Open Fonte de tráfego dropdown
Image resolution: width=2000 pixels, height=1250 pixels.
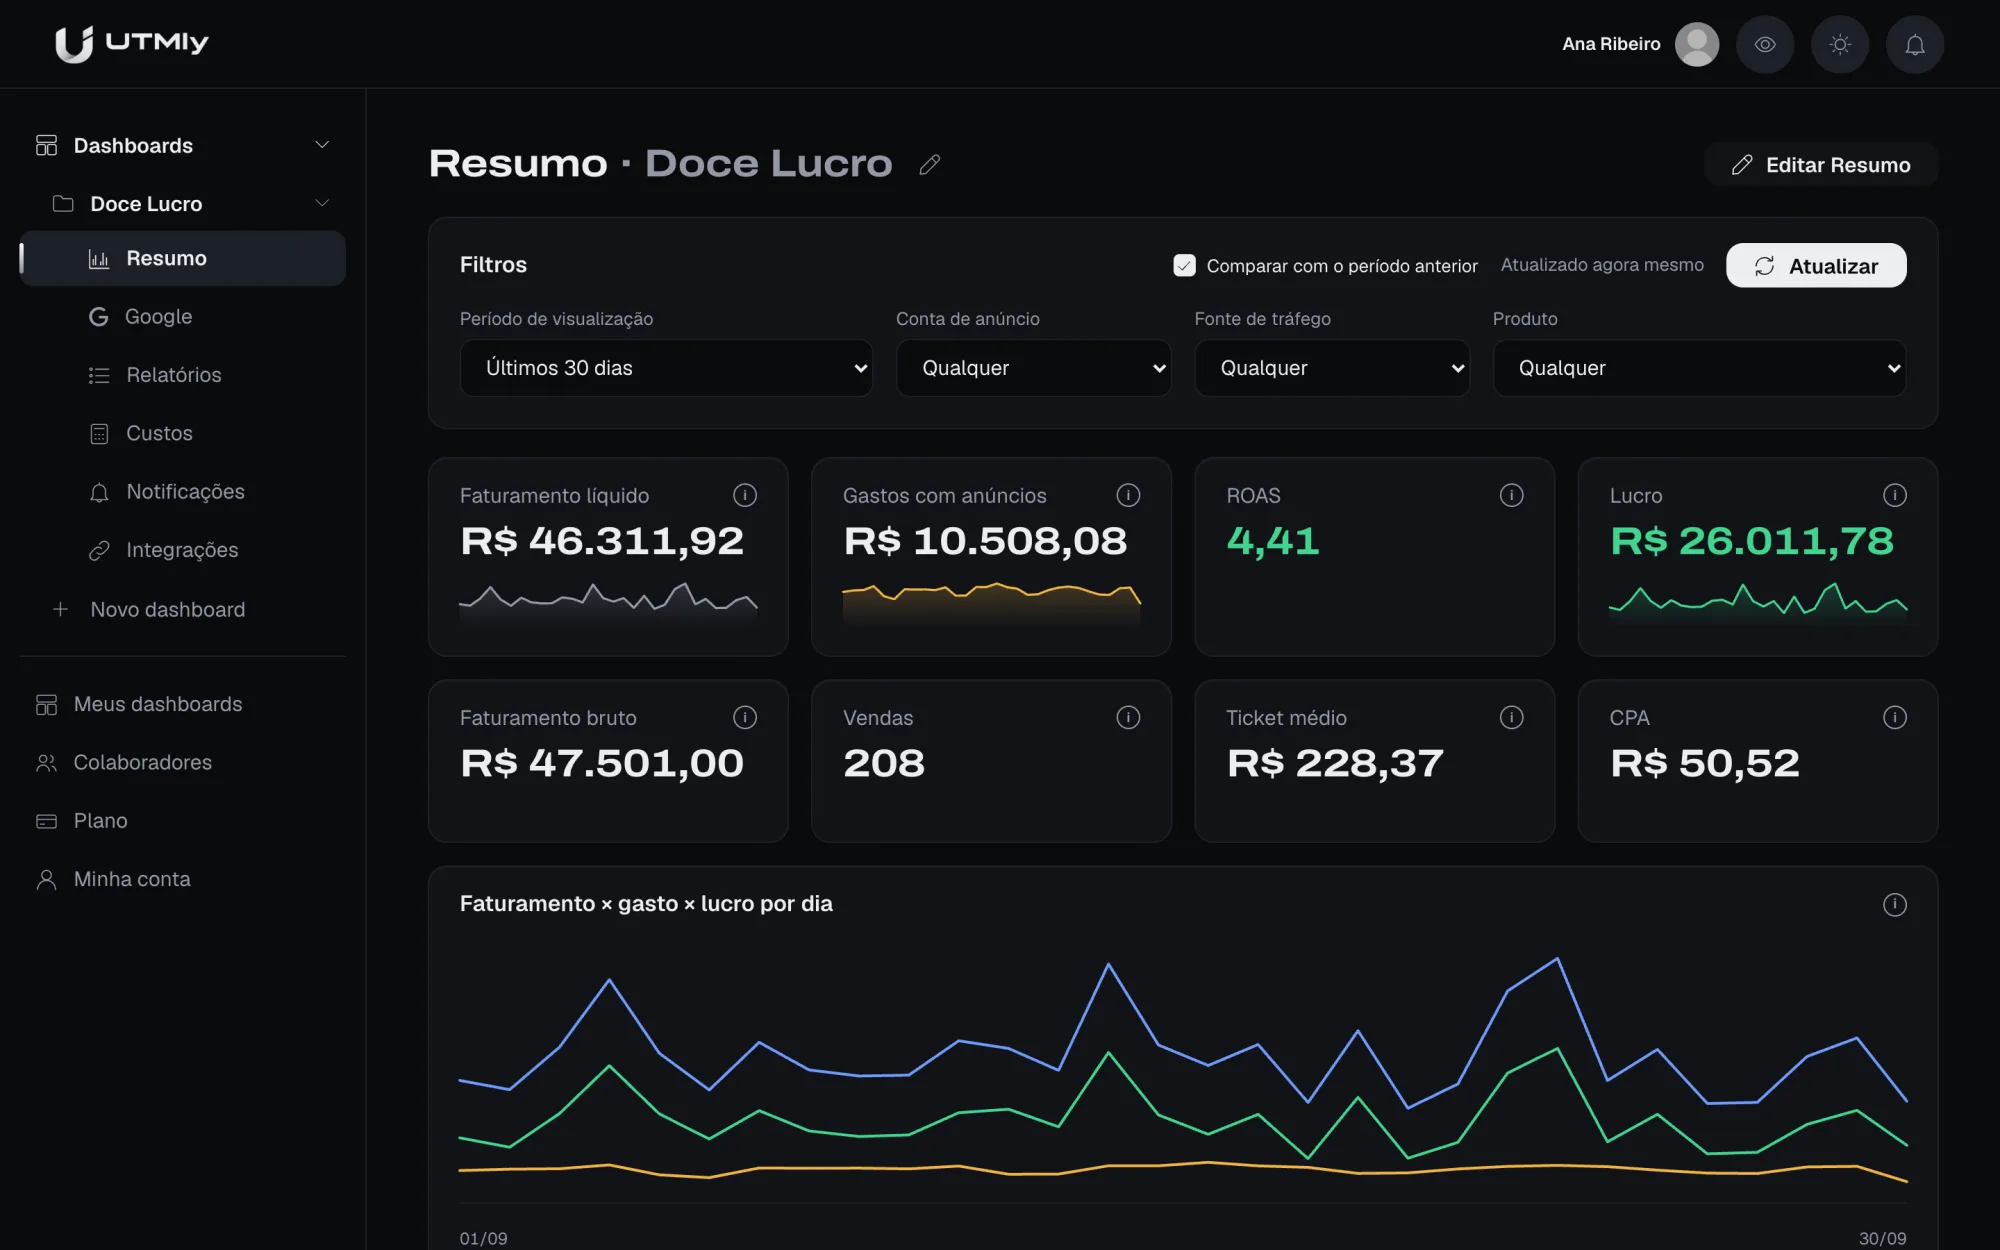(1332, 368)
